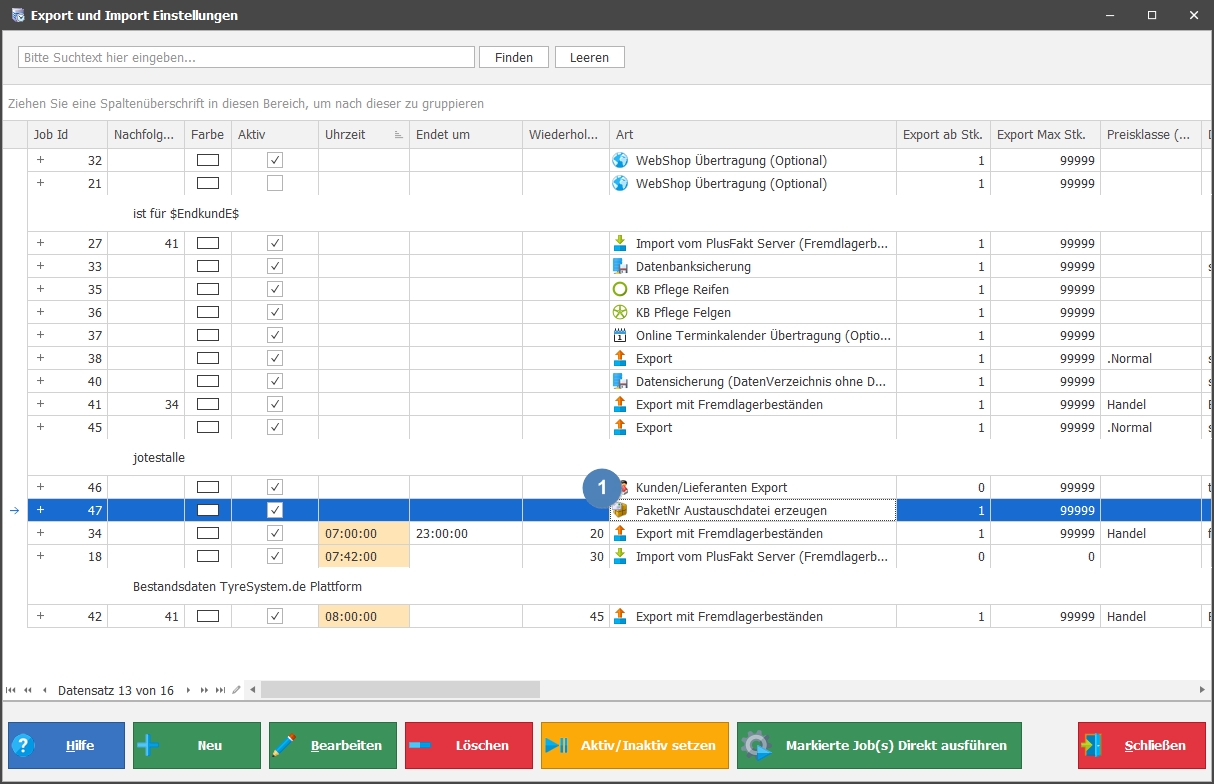Click the 07:42:00 Uhrzeit cell
Viewport: 1214px width, 784px height.
click(364, 556)
